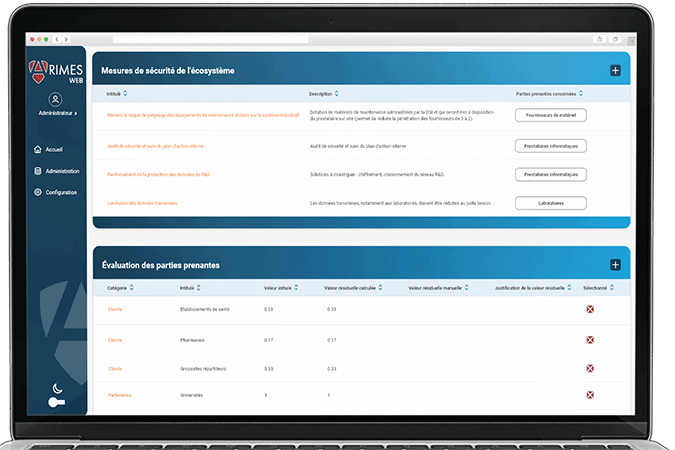Viewport: 675px width, 450px height.
Task: Click the moon dark mode icon
Action: (57, 388)
